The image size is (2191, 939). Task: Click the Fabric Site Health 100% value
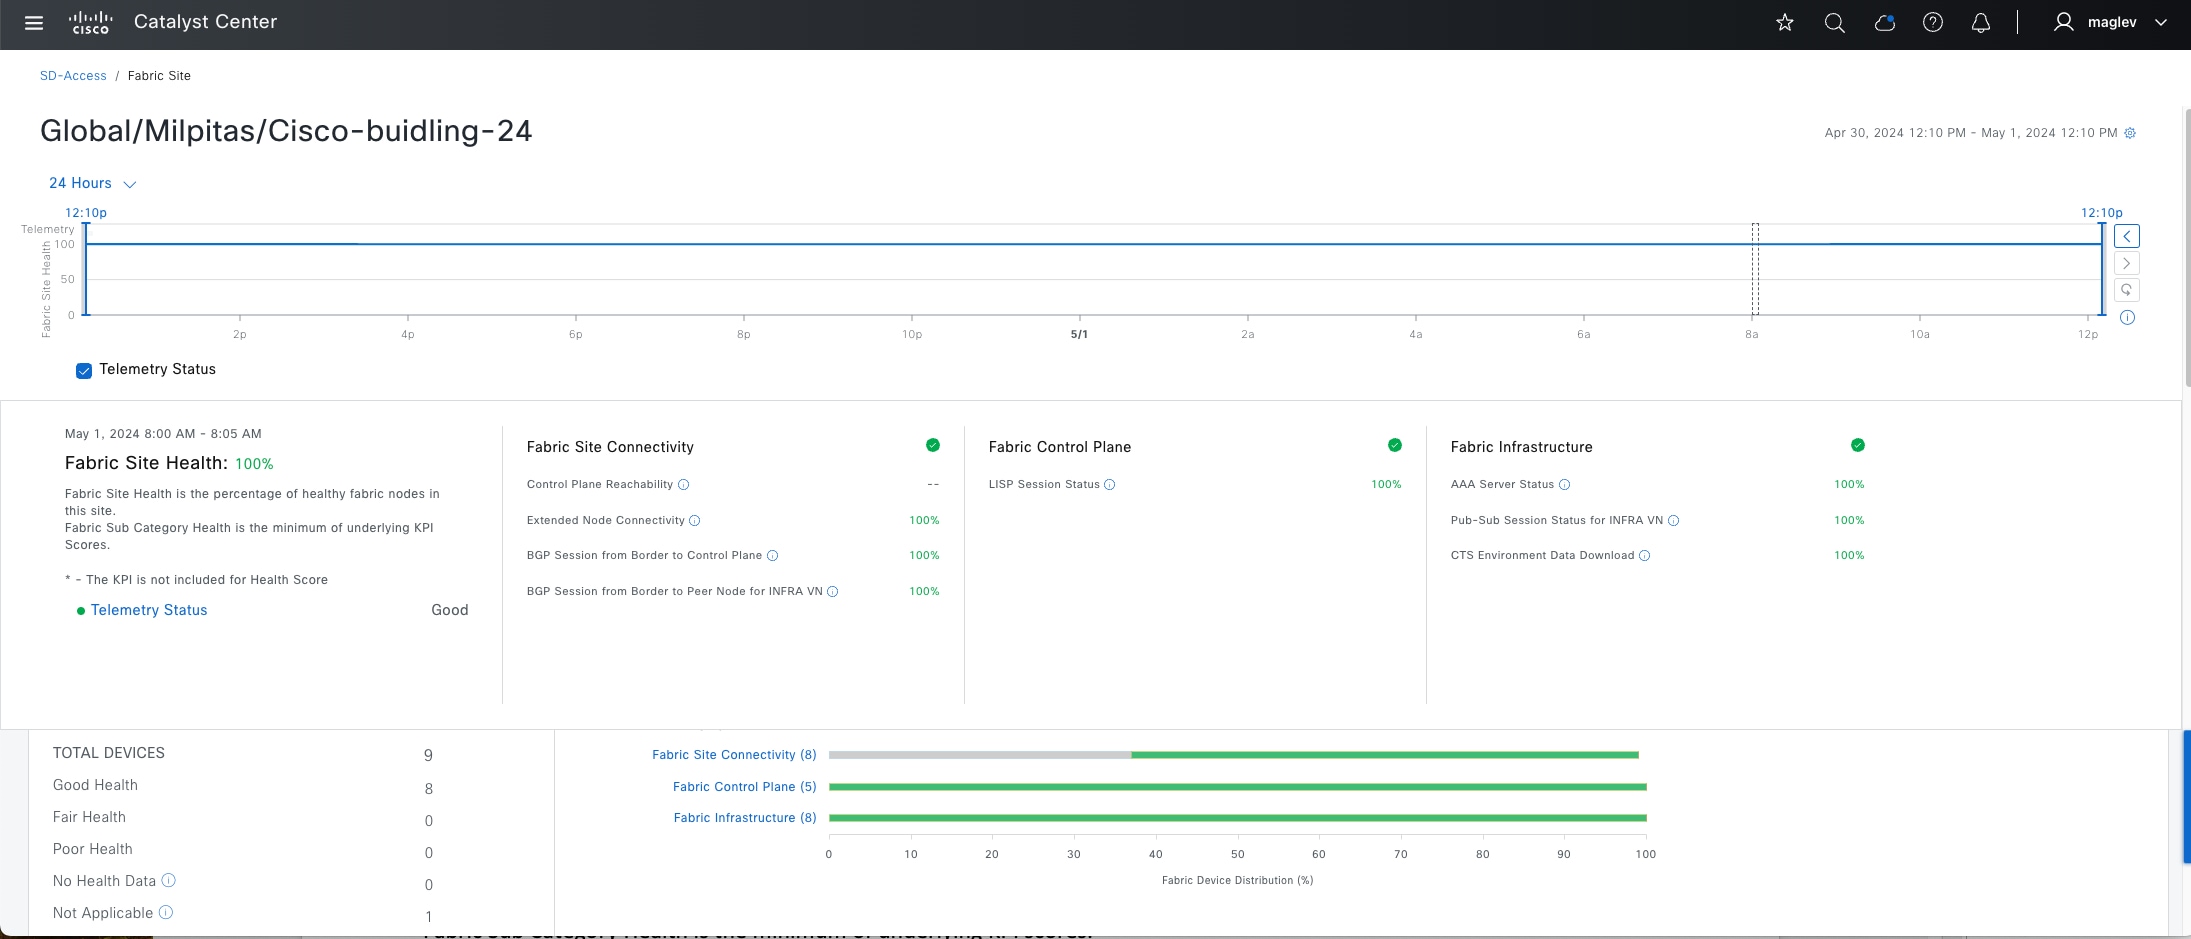click(x=254, y=464)
